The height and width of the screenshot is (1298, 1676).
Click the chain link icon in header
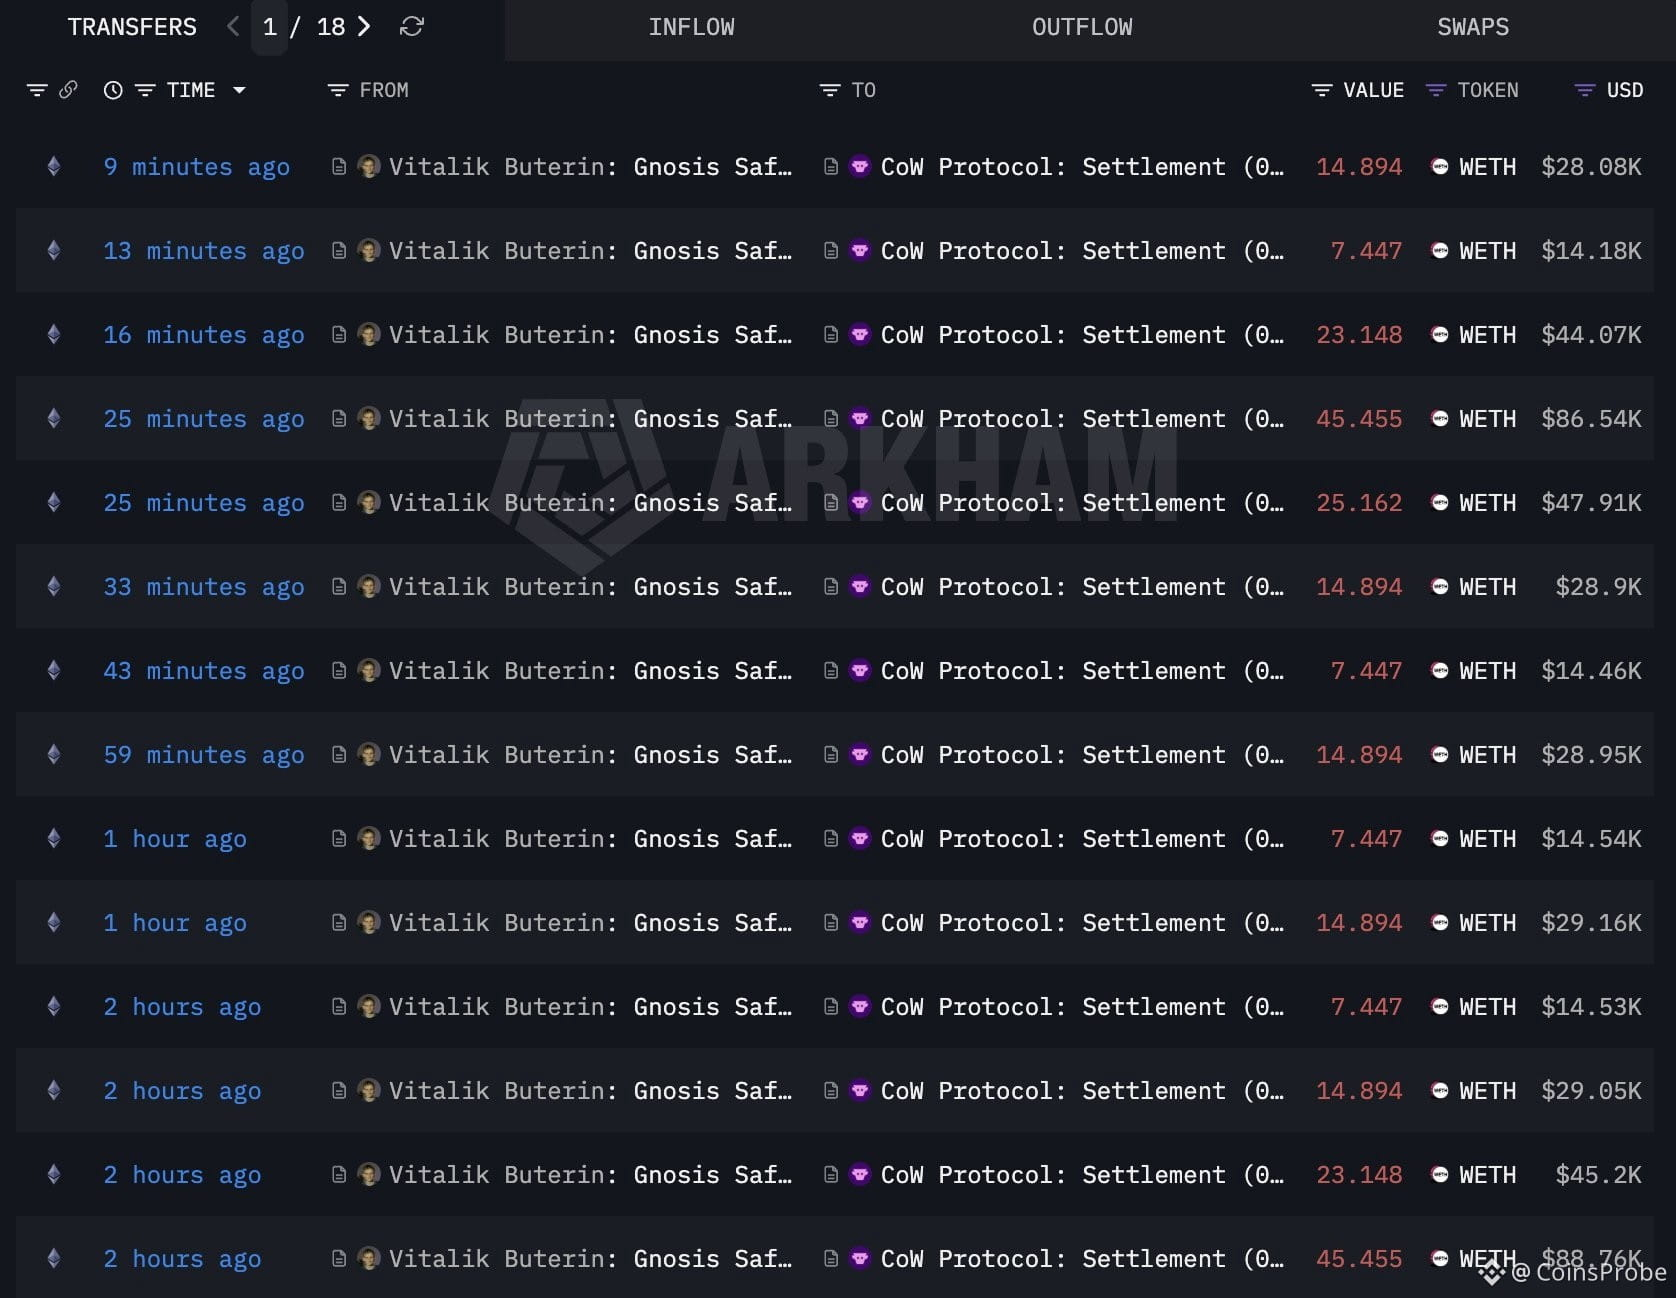68,90
